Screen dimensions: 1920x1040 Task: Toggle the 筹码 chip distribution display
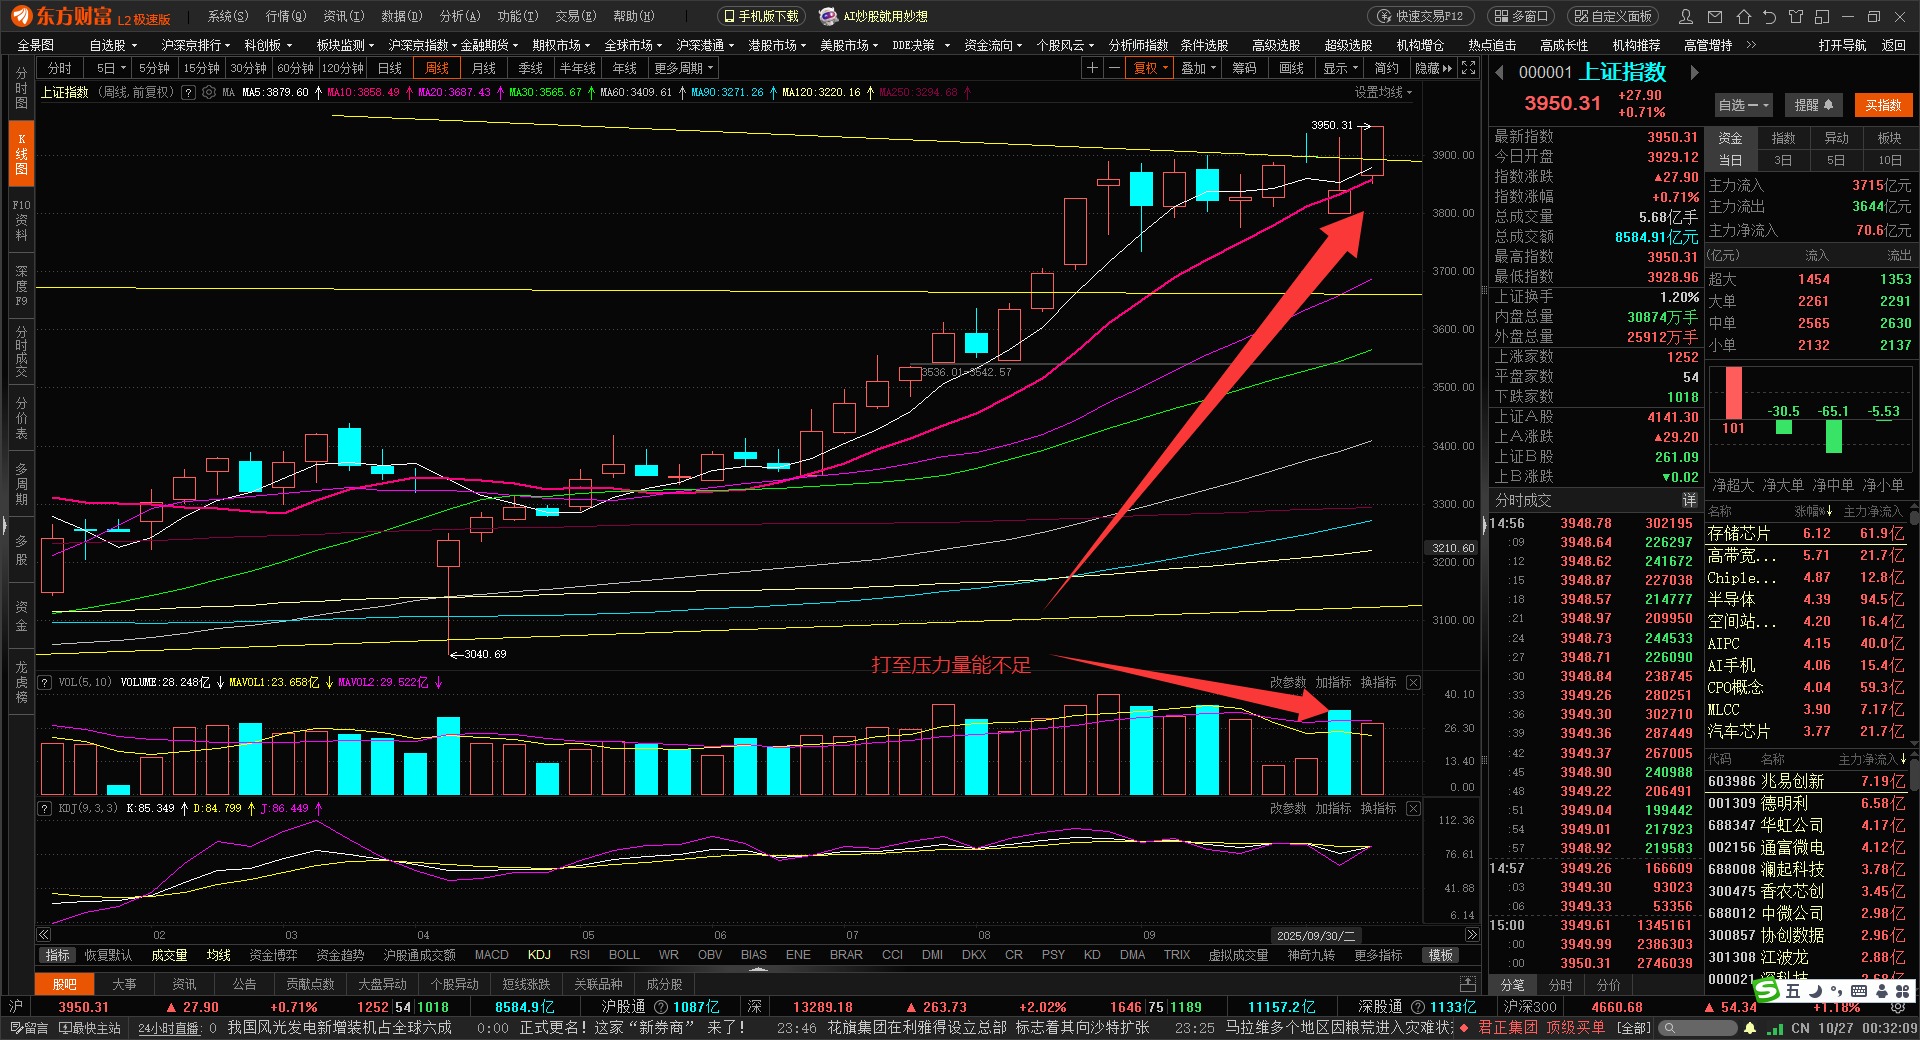click(1244, 68)
